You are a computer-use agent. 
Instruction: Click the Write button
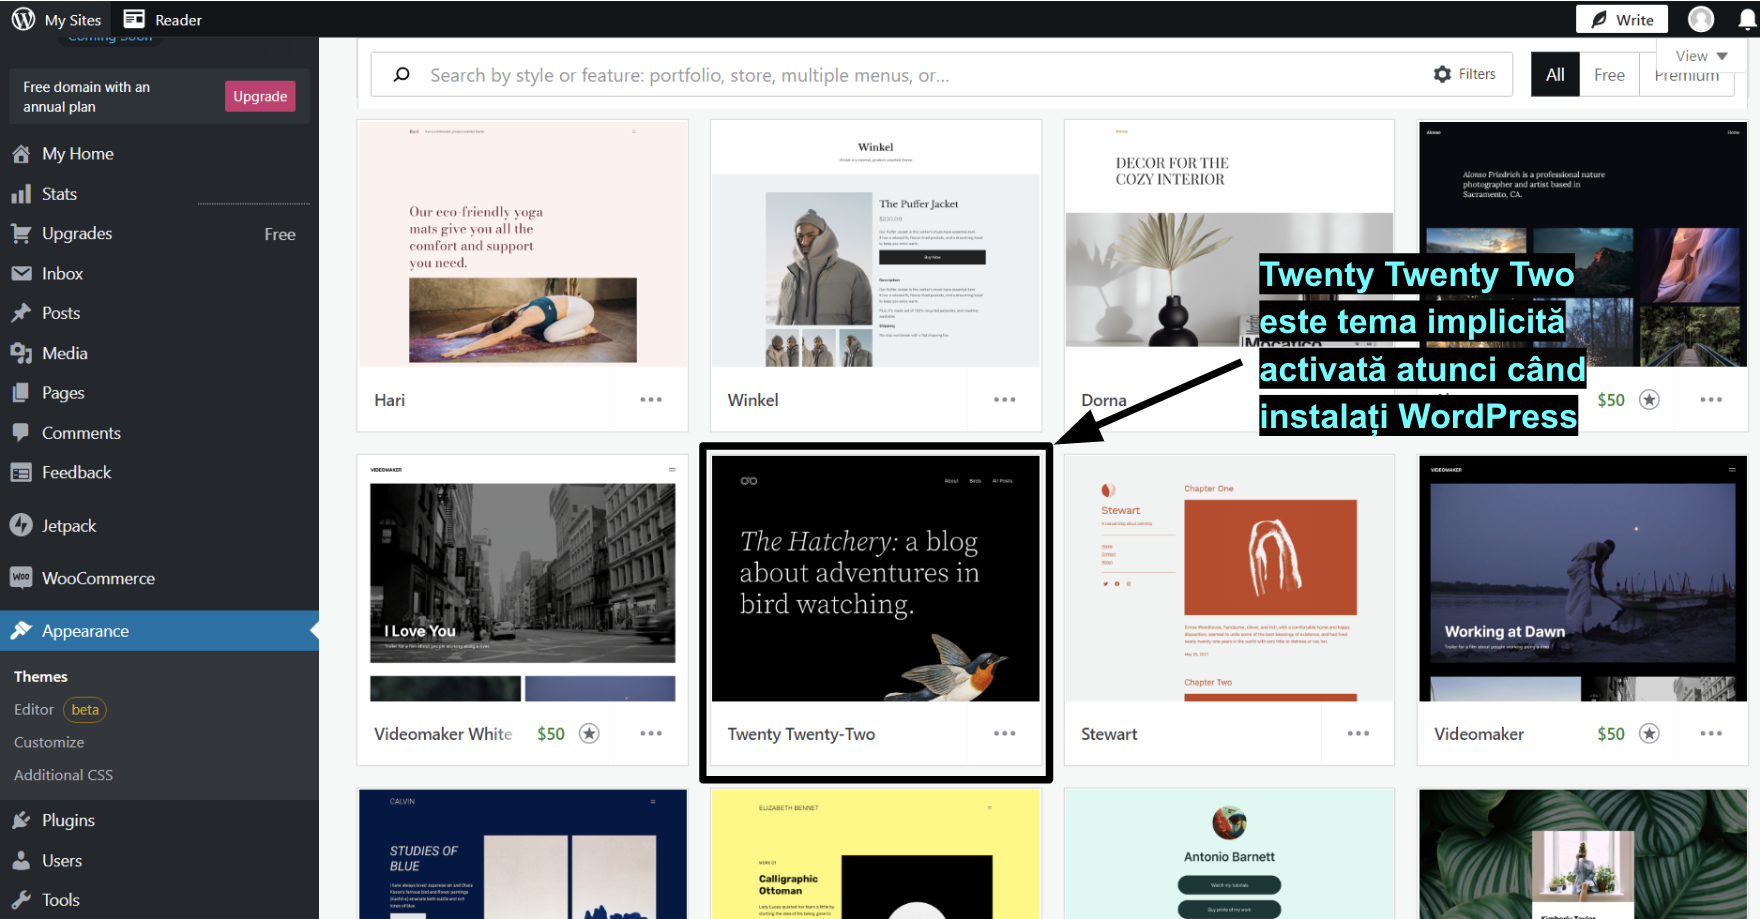coord(1622,19)
